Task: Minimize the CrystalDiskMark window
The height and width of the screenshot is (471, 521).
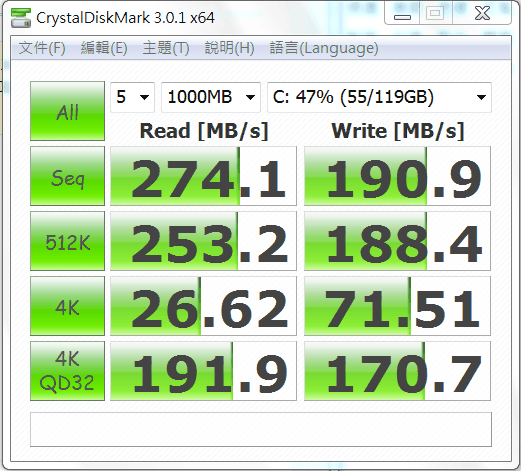Action: 402,13
